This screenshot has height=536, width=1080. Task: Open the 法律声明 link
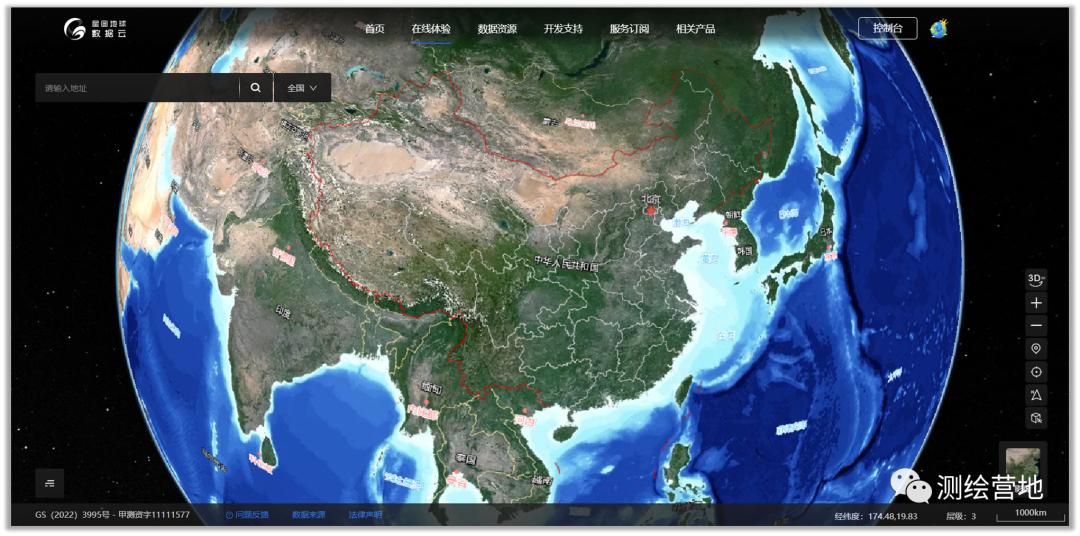[365, 515]
